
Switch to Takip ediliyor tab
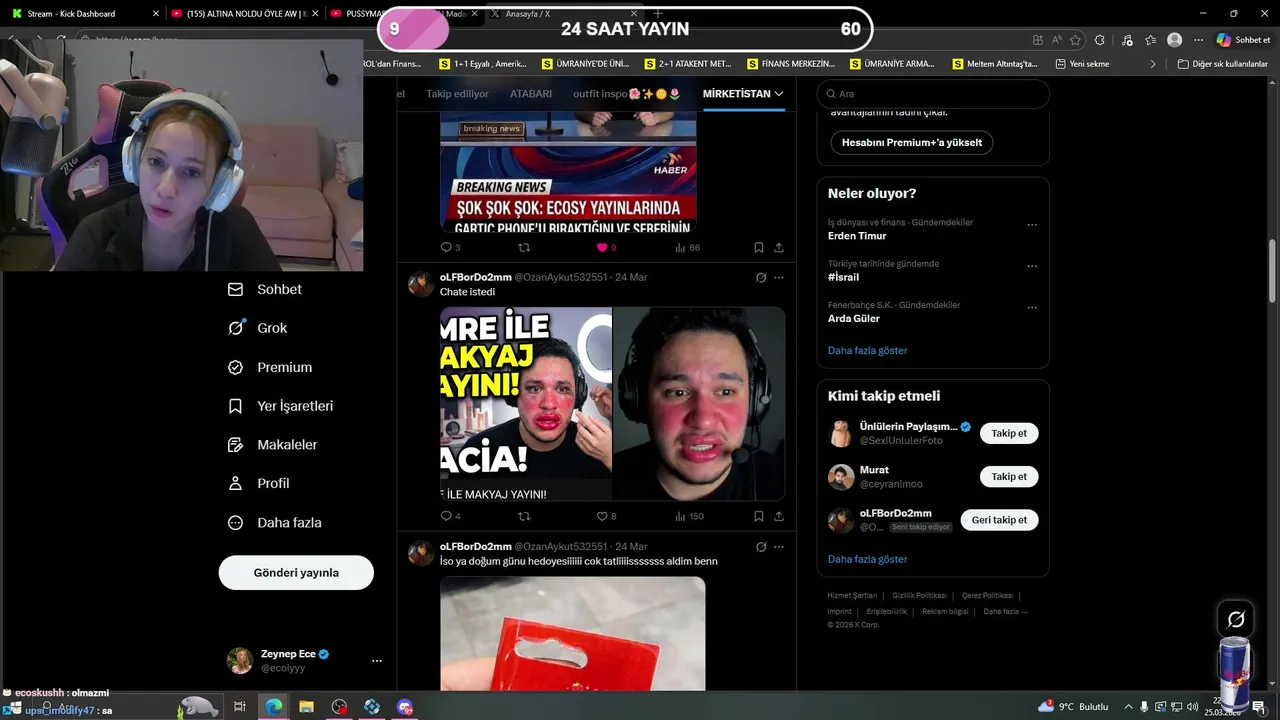coord(457,94)
